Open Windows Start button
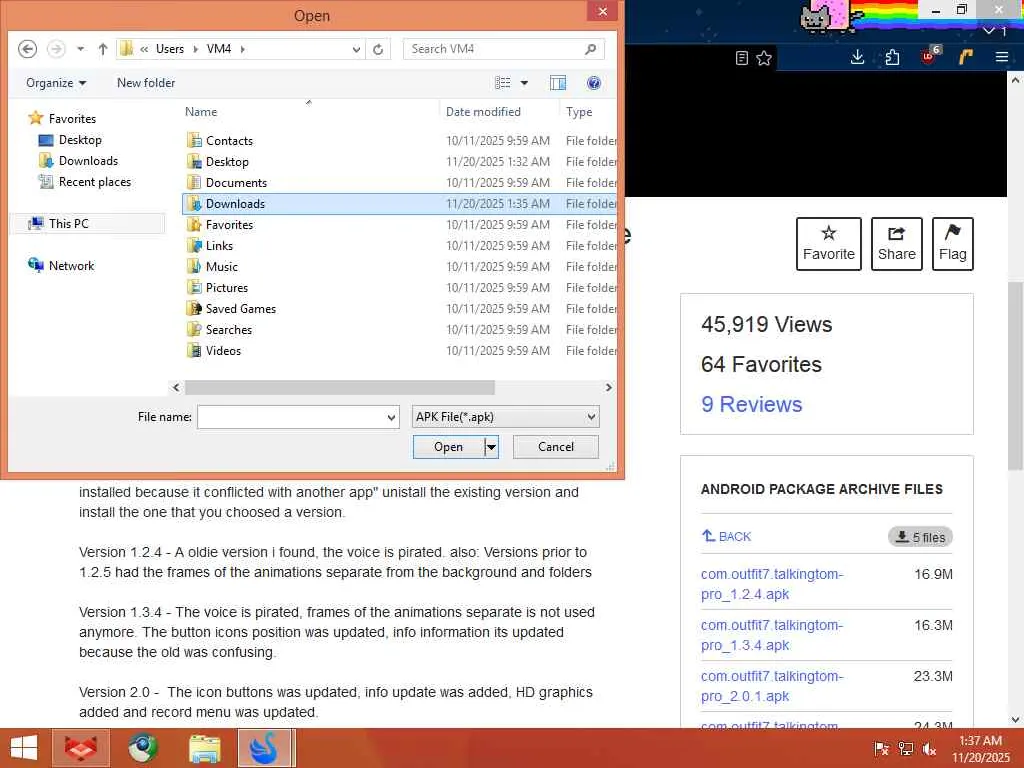Screen dimensions: 1024x768 pos(24,748)
